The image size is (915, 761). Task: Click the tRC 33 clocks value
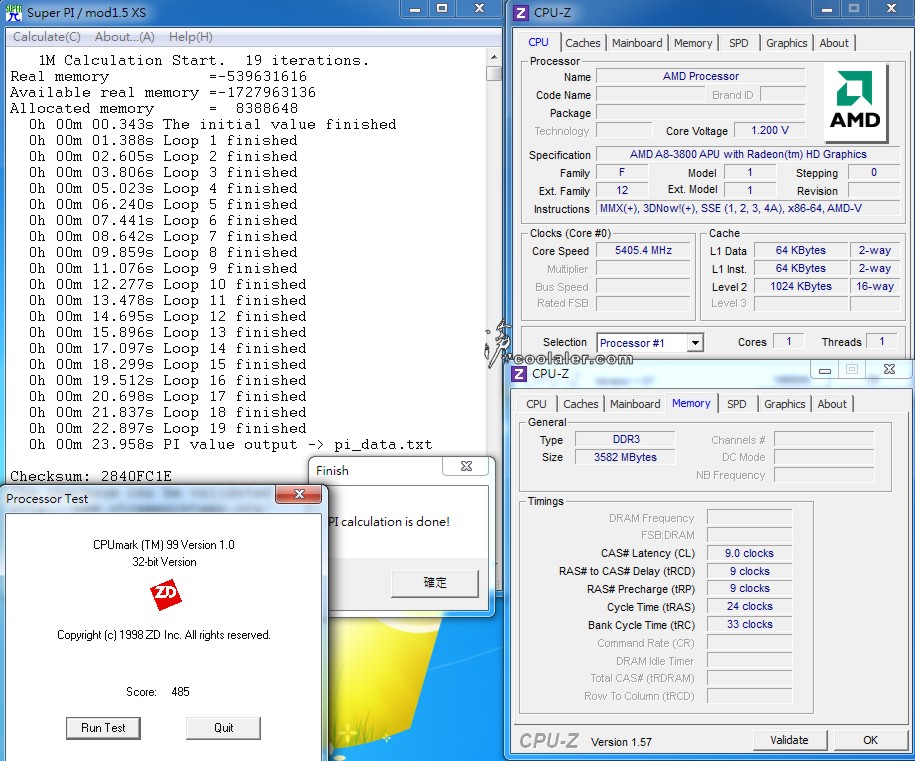pos(749,624)
